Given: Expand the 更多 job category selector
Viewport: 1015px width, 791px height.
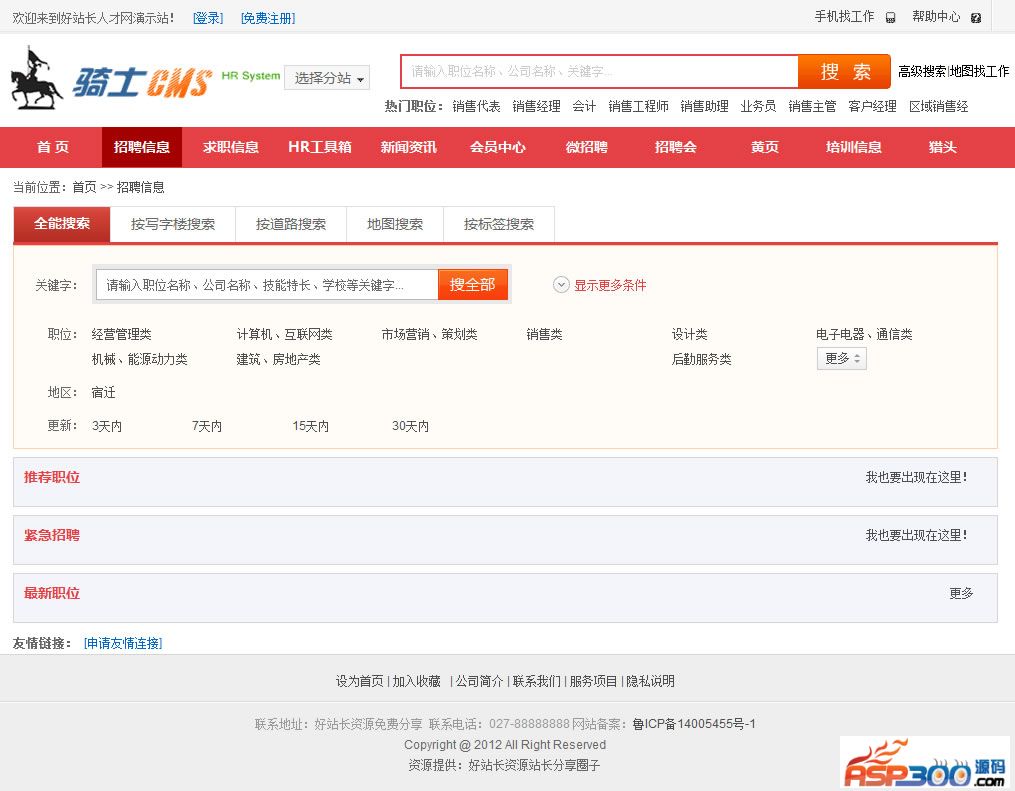Looking at the screenshot, I should (842, 359).
